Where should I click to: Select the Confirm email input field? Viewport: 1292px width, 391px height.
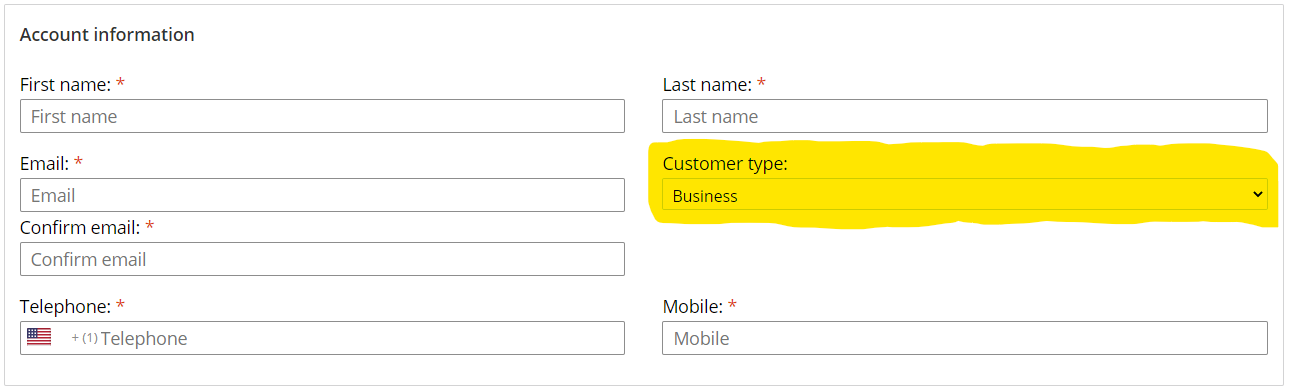click(322, 259)
